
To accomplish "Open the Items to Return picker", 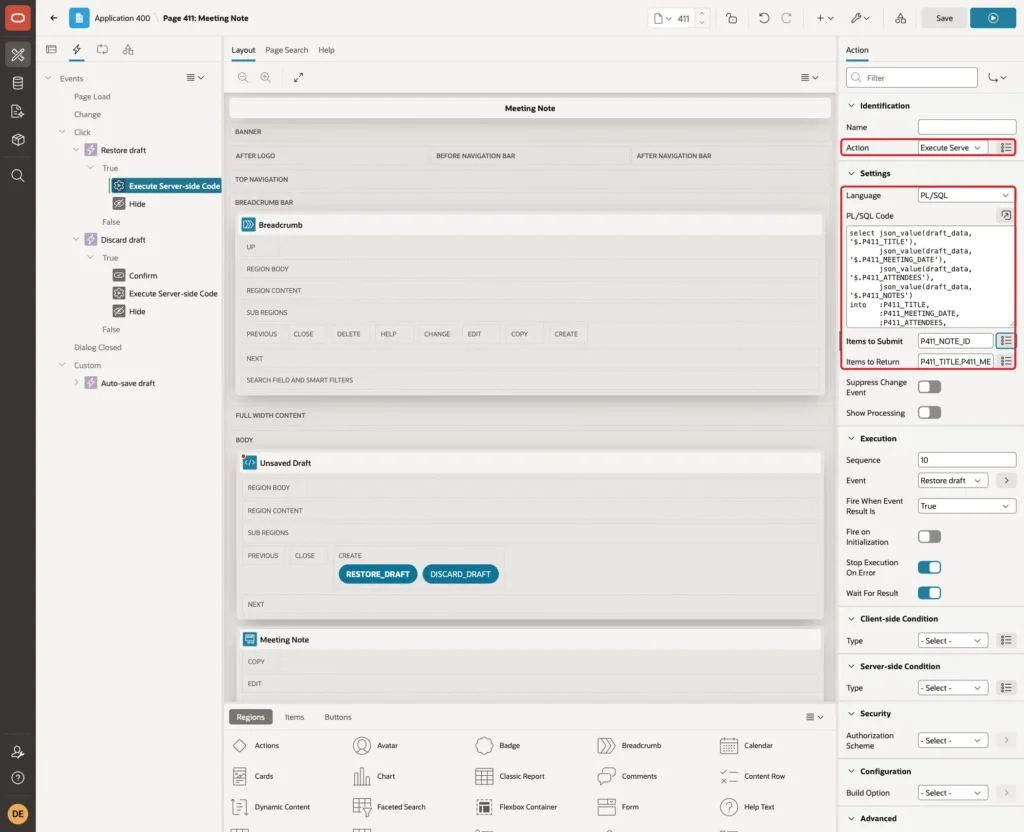I will click(1006, 361).
